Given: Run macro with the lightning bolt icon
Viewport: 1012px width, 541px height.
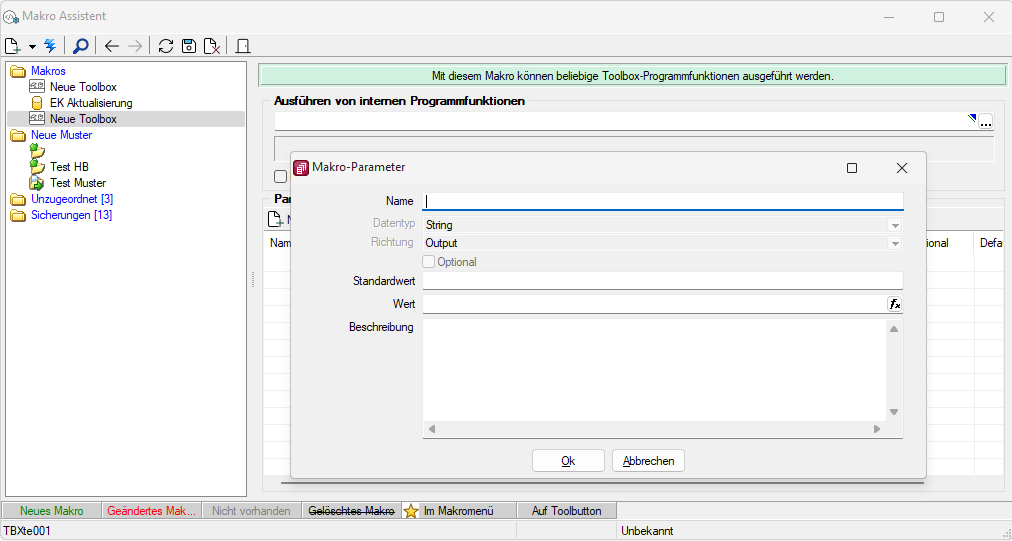Looking at the screenshot, I should coord(50,46).
